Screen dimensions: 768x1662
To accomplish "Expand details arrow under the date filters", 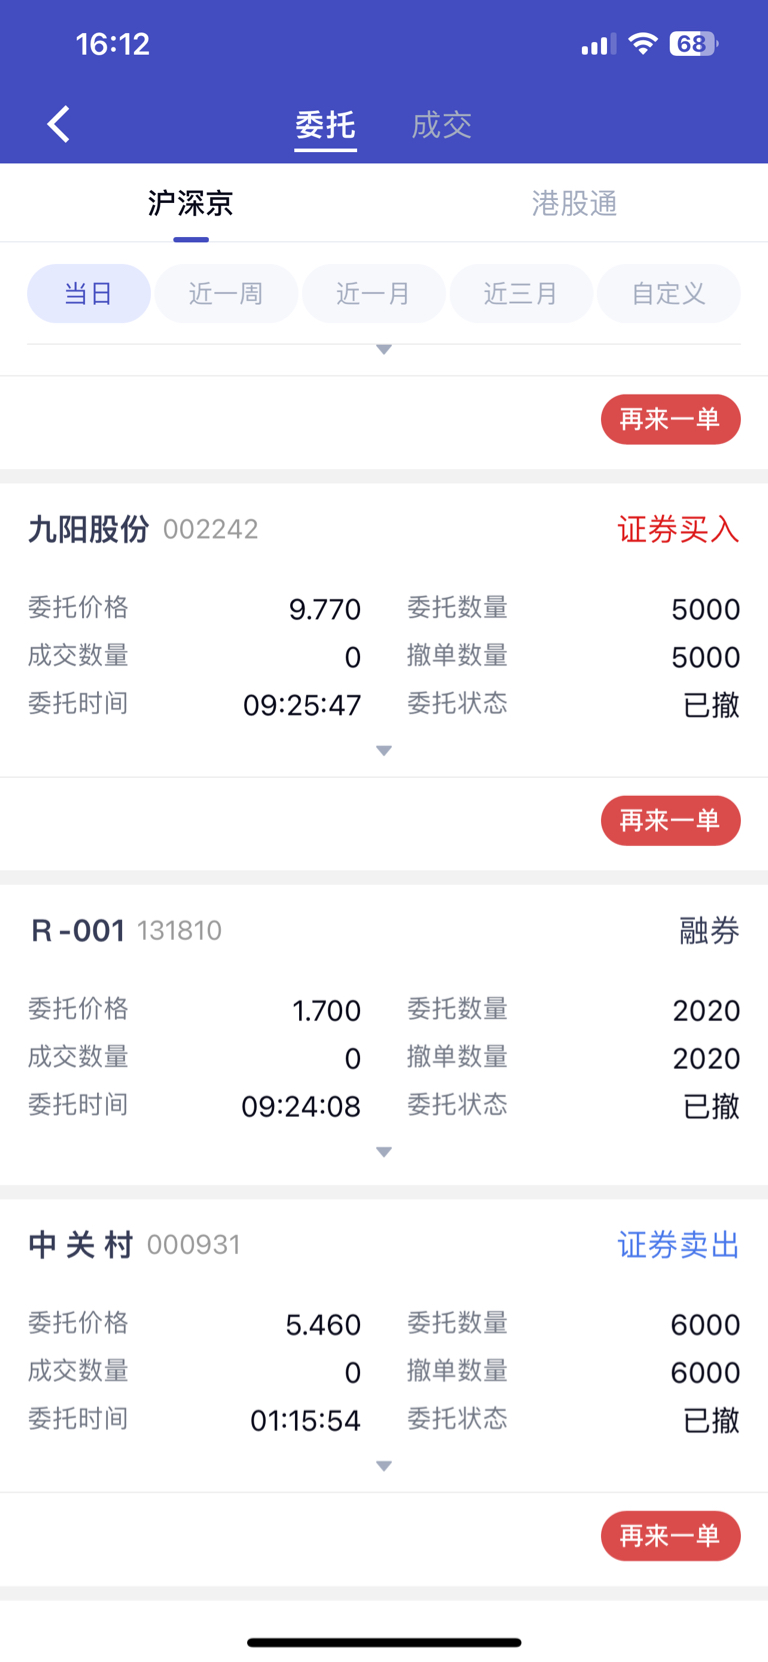I will click(x=384, y=350).
